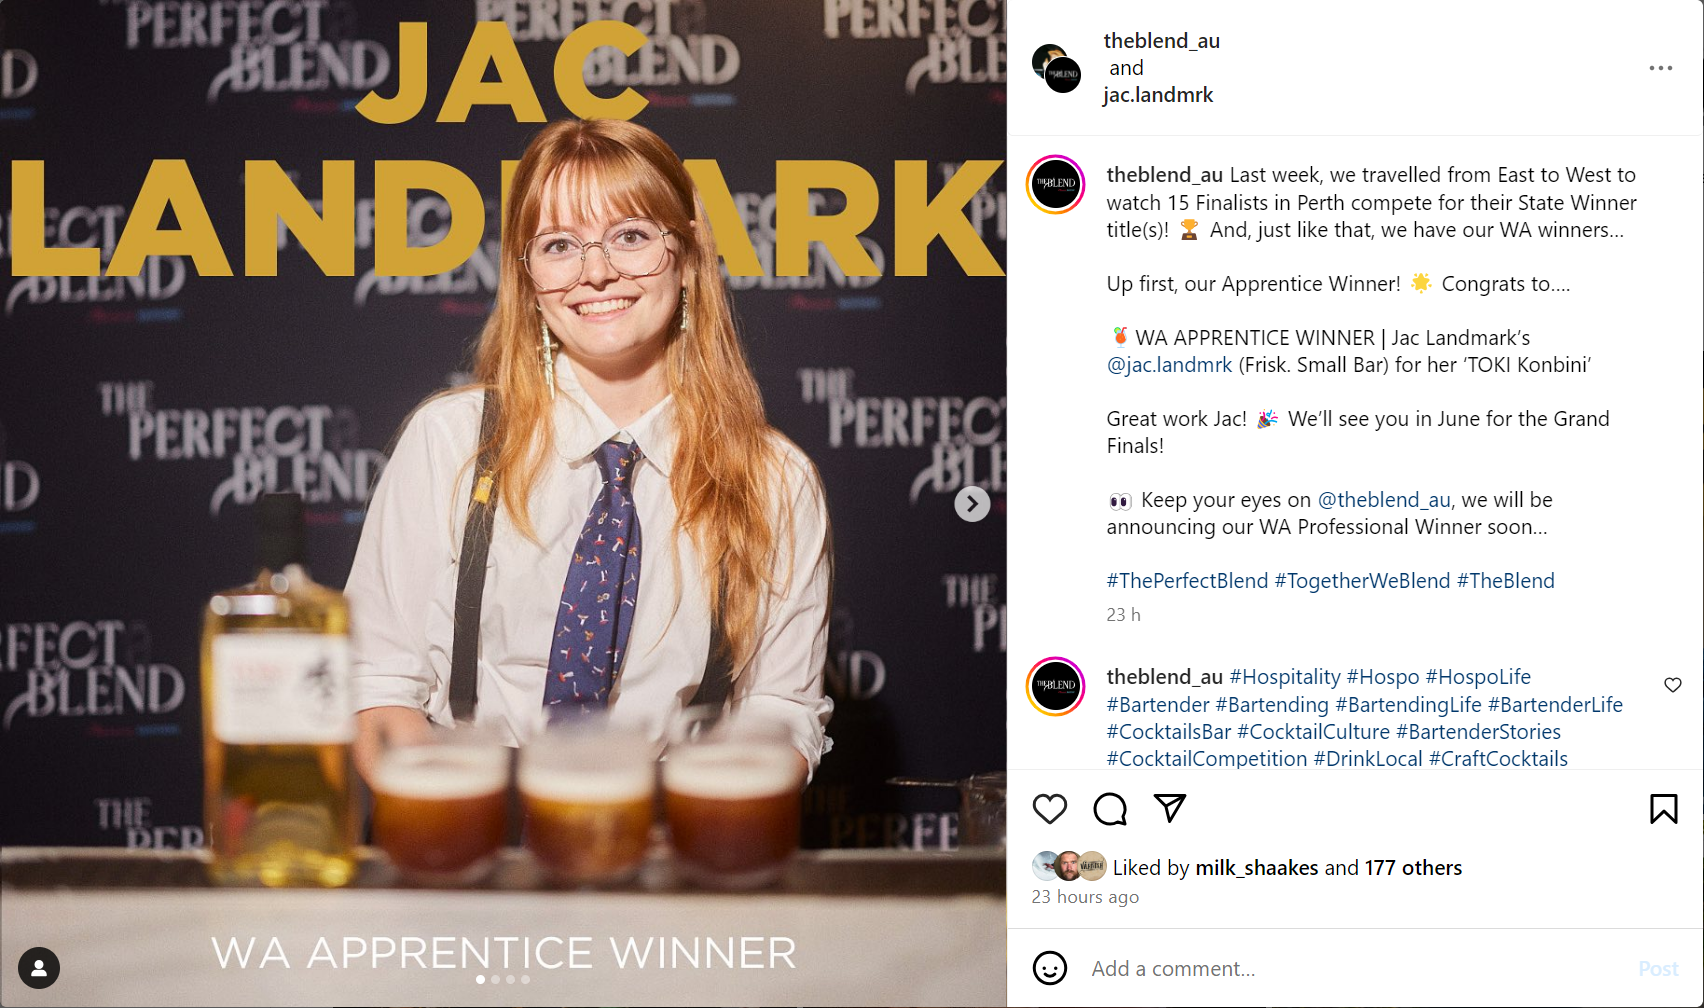Open theblend_au profile picture in caption
The width and height of the screenshot is (1704, 1008).
pyautogui.click(x=1056, y=184)
